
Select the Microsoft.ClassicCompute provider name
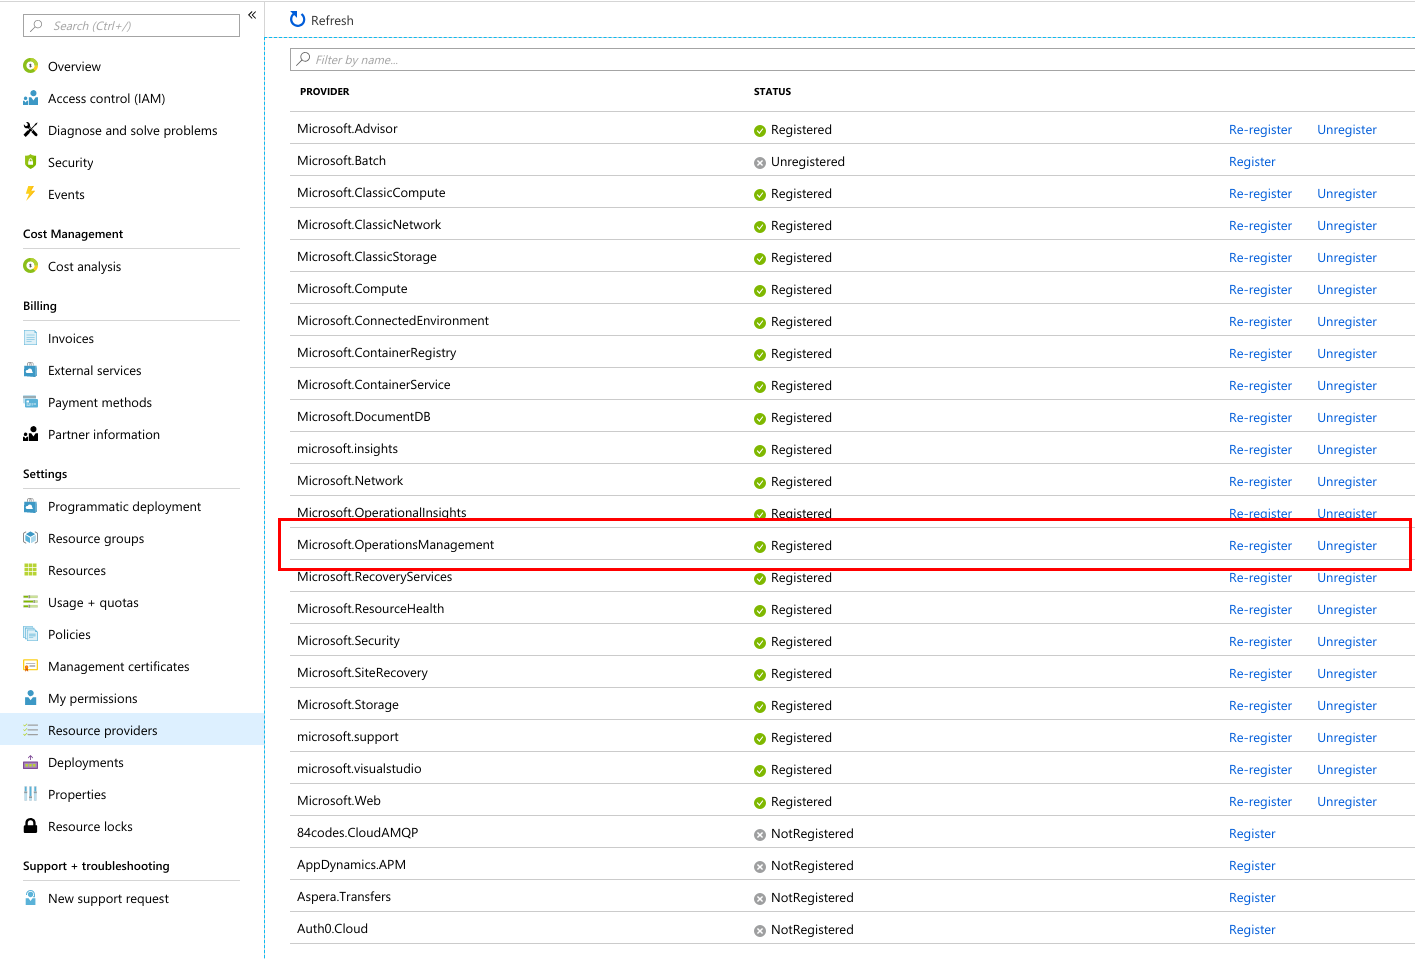[x=371, y=193]
